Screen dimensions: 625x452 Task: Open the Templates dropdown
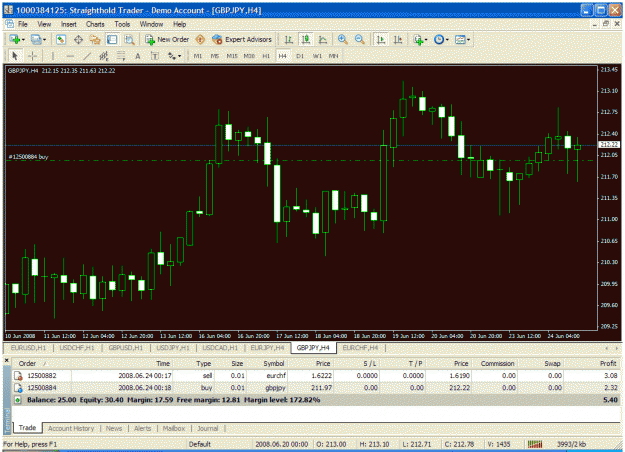[462, 39]
